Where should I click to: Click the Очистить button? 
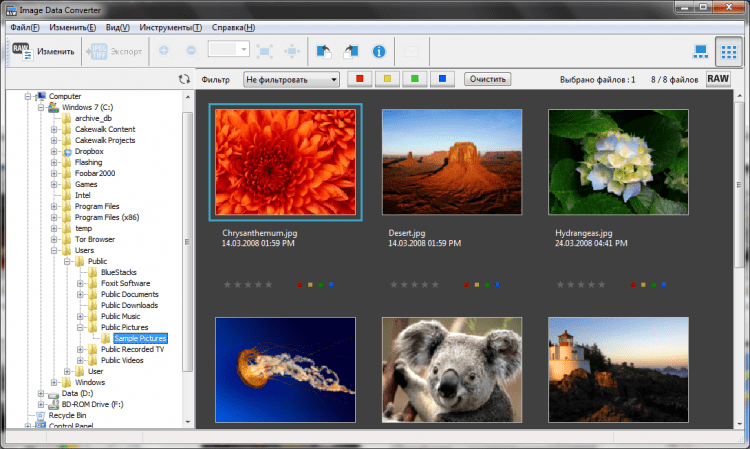tap(488, 79)
